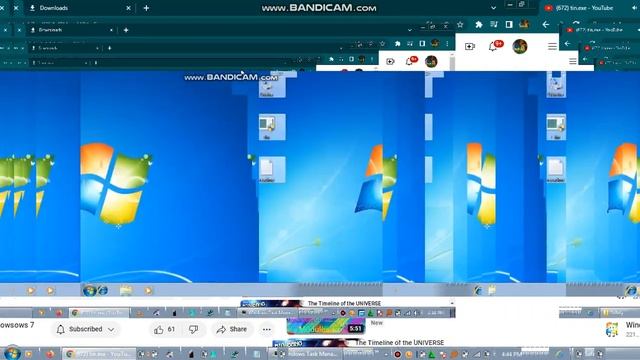Open Media Player icon next to inner Explorer folder
The height and width of the screenshot is (360, 640).
pos(148,291)
